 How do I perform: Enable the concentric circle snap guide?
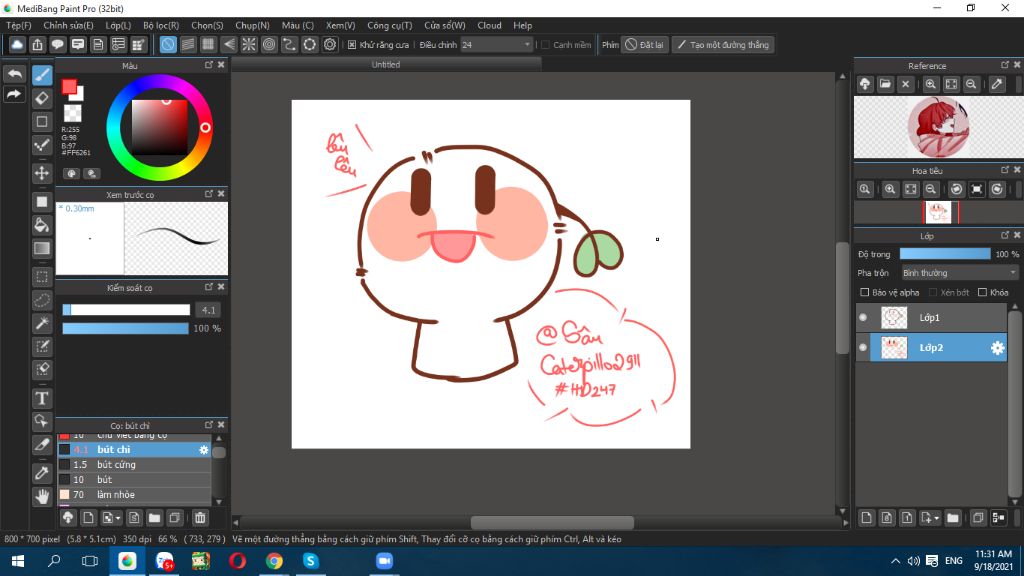(x=269, y=44)
